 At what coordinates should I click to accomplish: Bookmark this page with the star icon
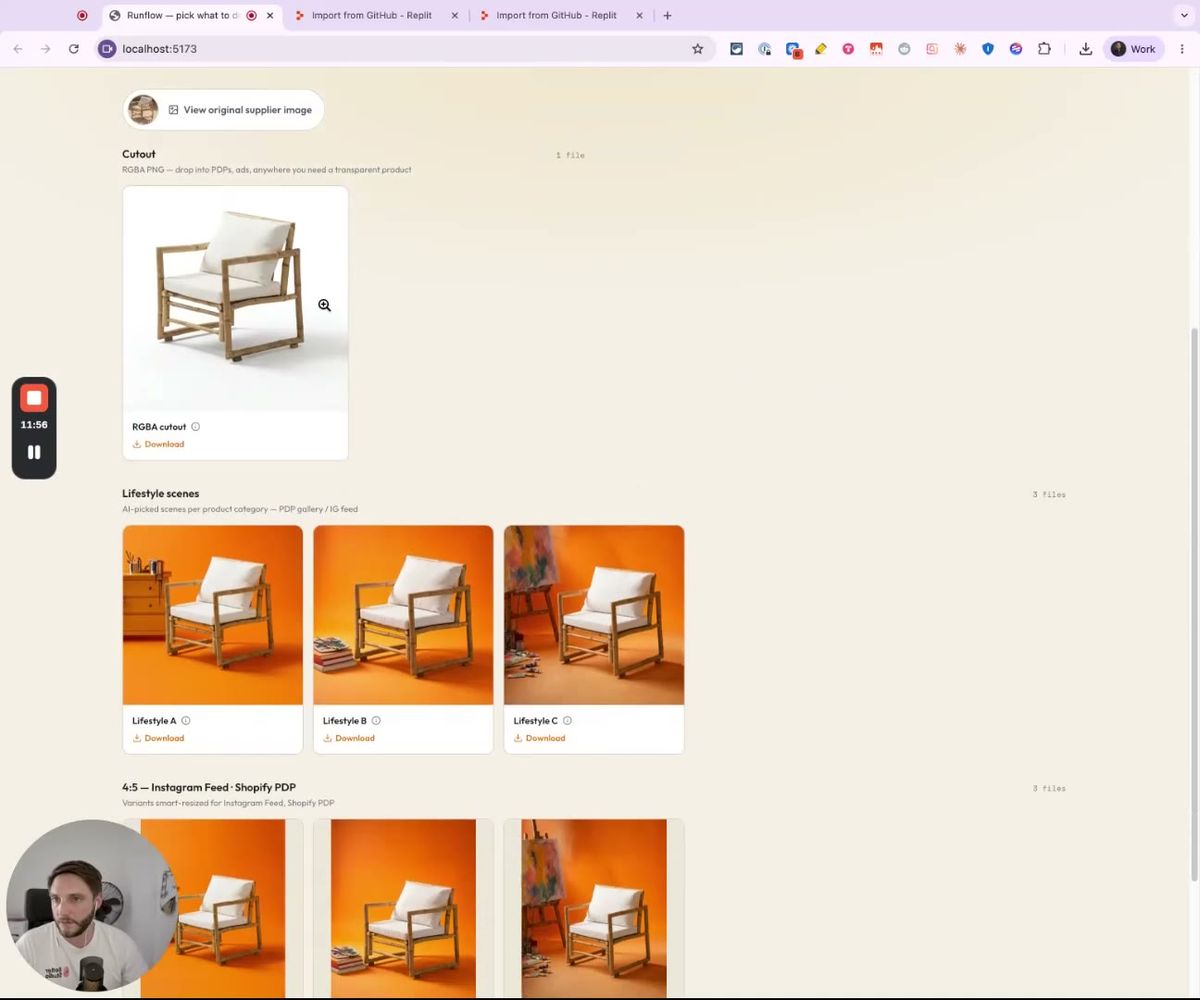(x=698, y=49)
